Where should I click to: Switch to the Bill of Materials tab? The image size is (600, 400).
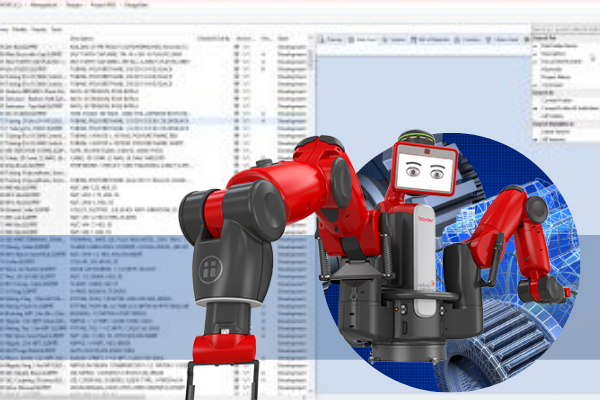[x=429, y=39]
